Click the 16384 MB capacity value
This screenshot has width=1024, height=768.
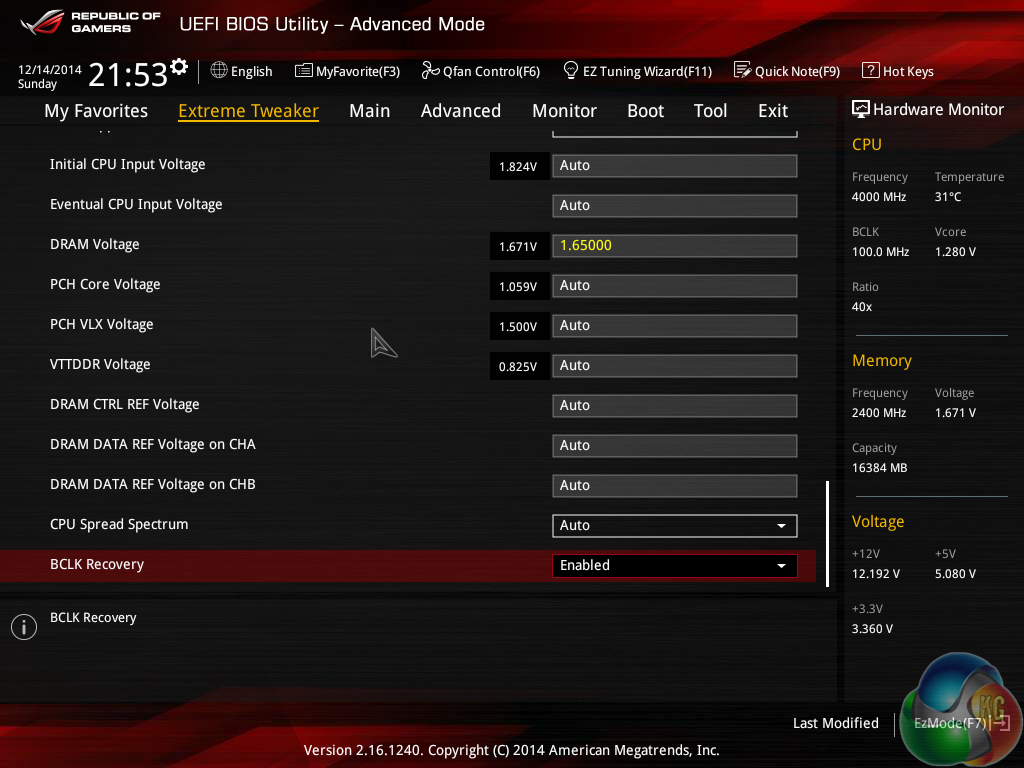(x=879, y=468)
